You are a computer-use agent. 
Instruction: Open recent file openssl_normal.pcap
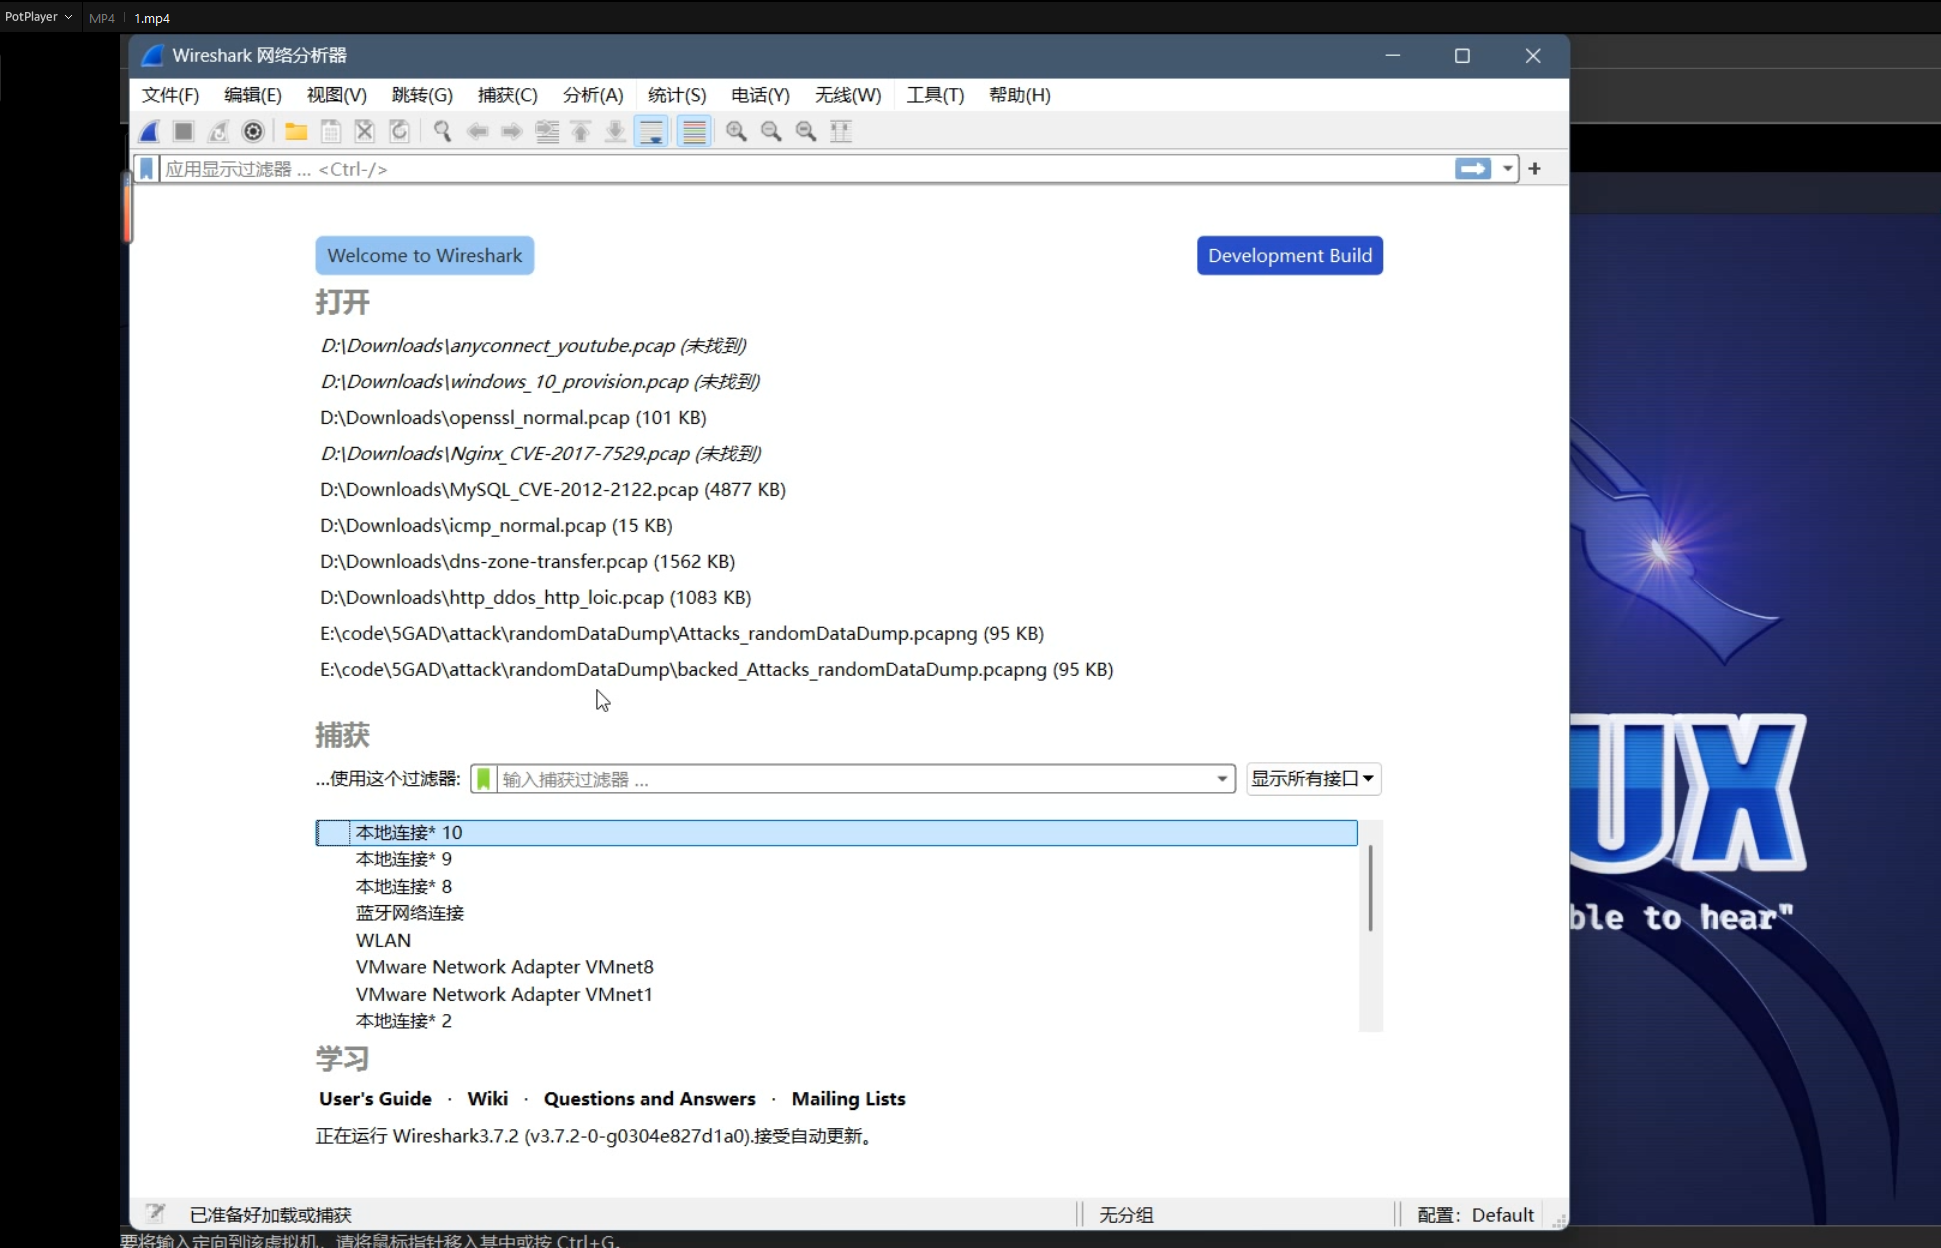[513, 417]
